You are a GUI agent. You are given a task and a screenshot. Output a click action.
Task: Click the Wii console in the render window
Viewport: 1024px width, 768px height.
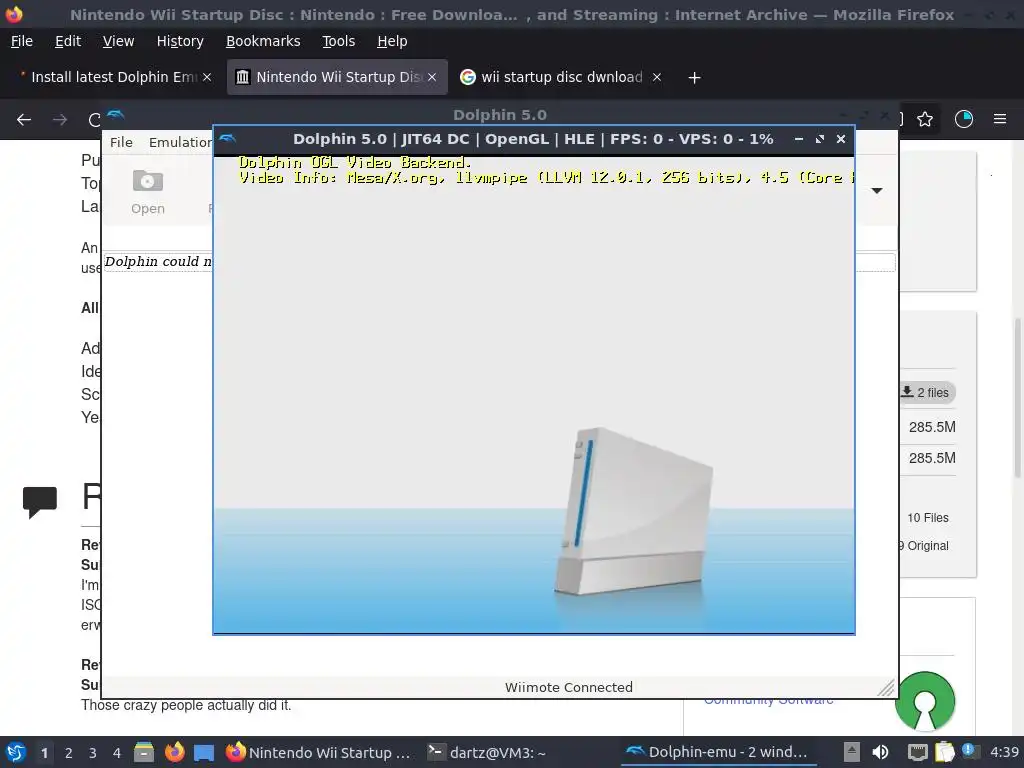coord(633,511)
